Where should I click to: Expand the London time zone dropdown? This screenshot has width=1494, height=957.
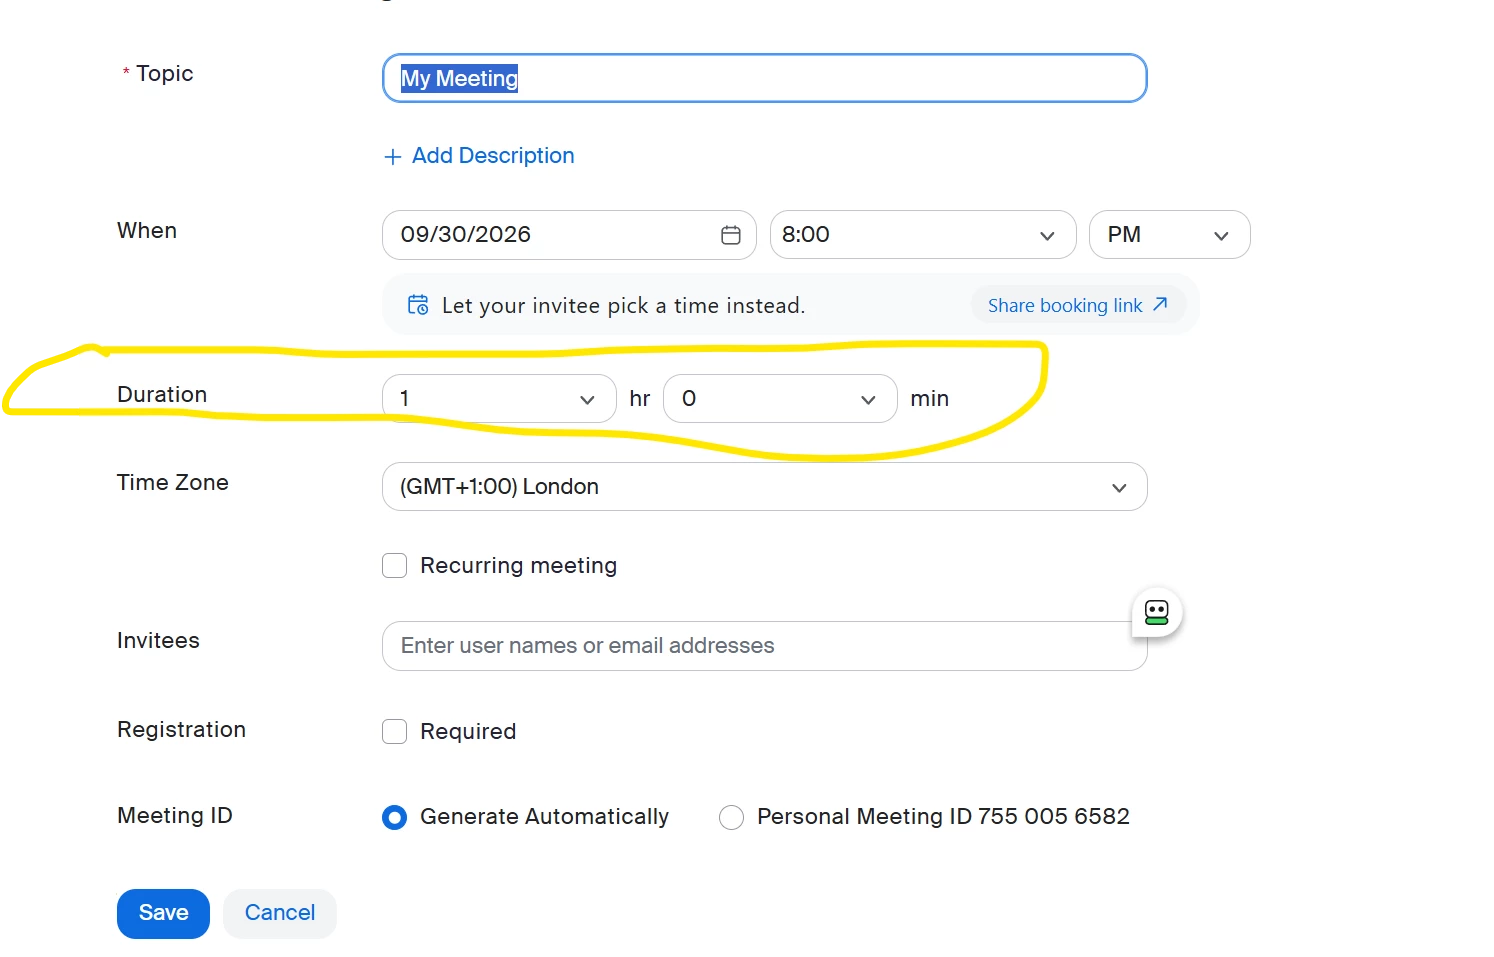765,487
